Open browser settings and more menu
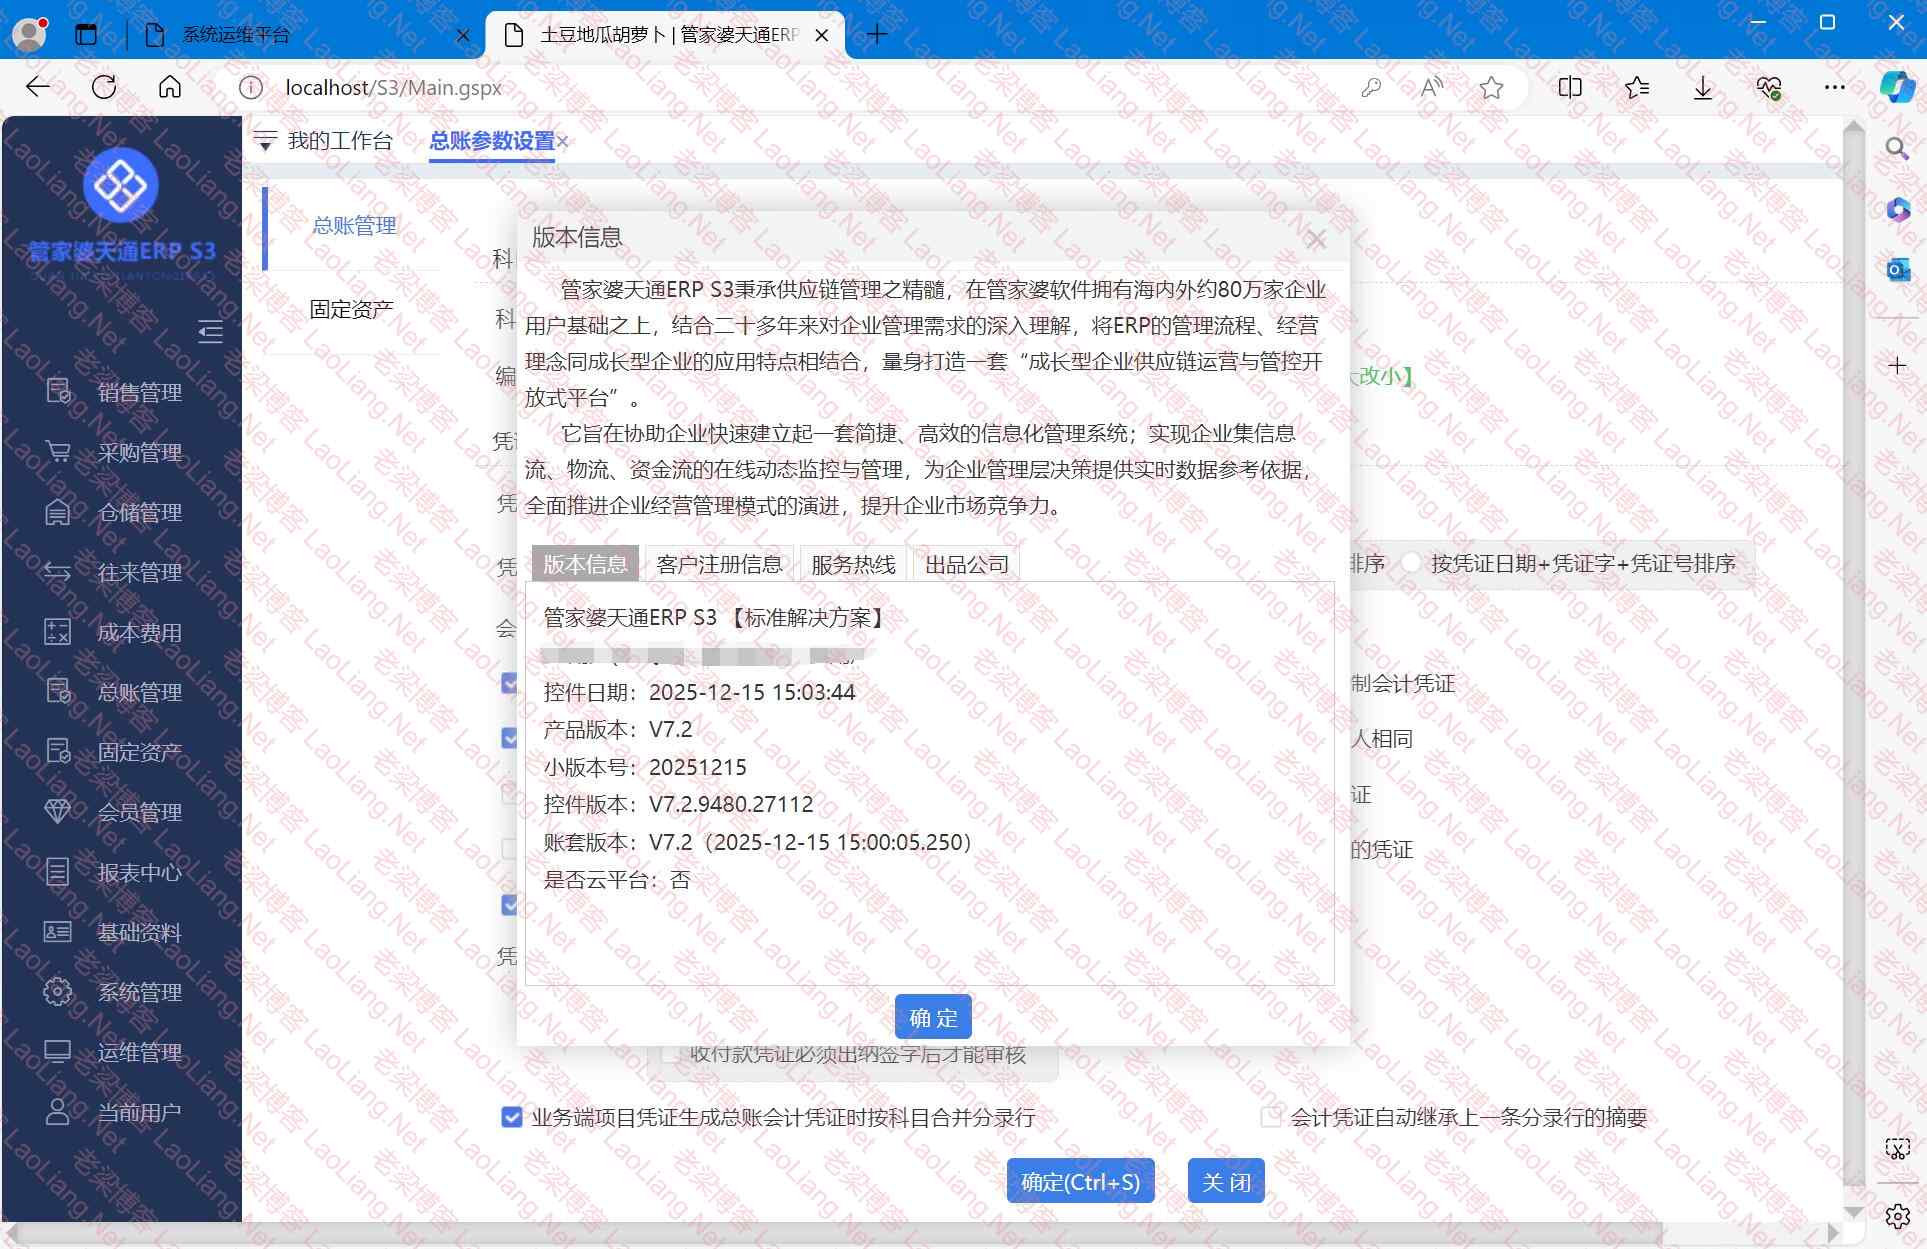The image size is (1927, 1249). click(x=1834, y=88)
